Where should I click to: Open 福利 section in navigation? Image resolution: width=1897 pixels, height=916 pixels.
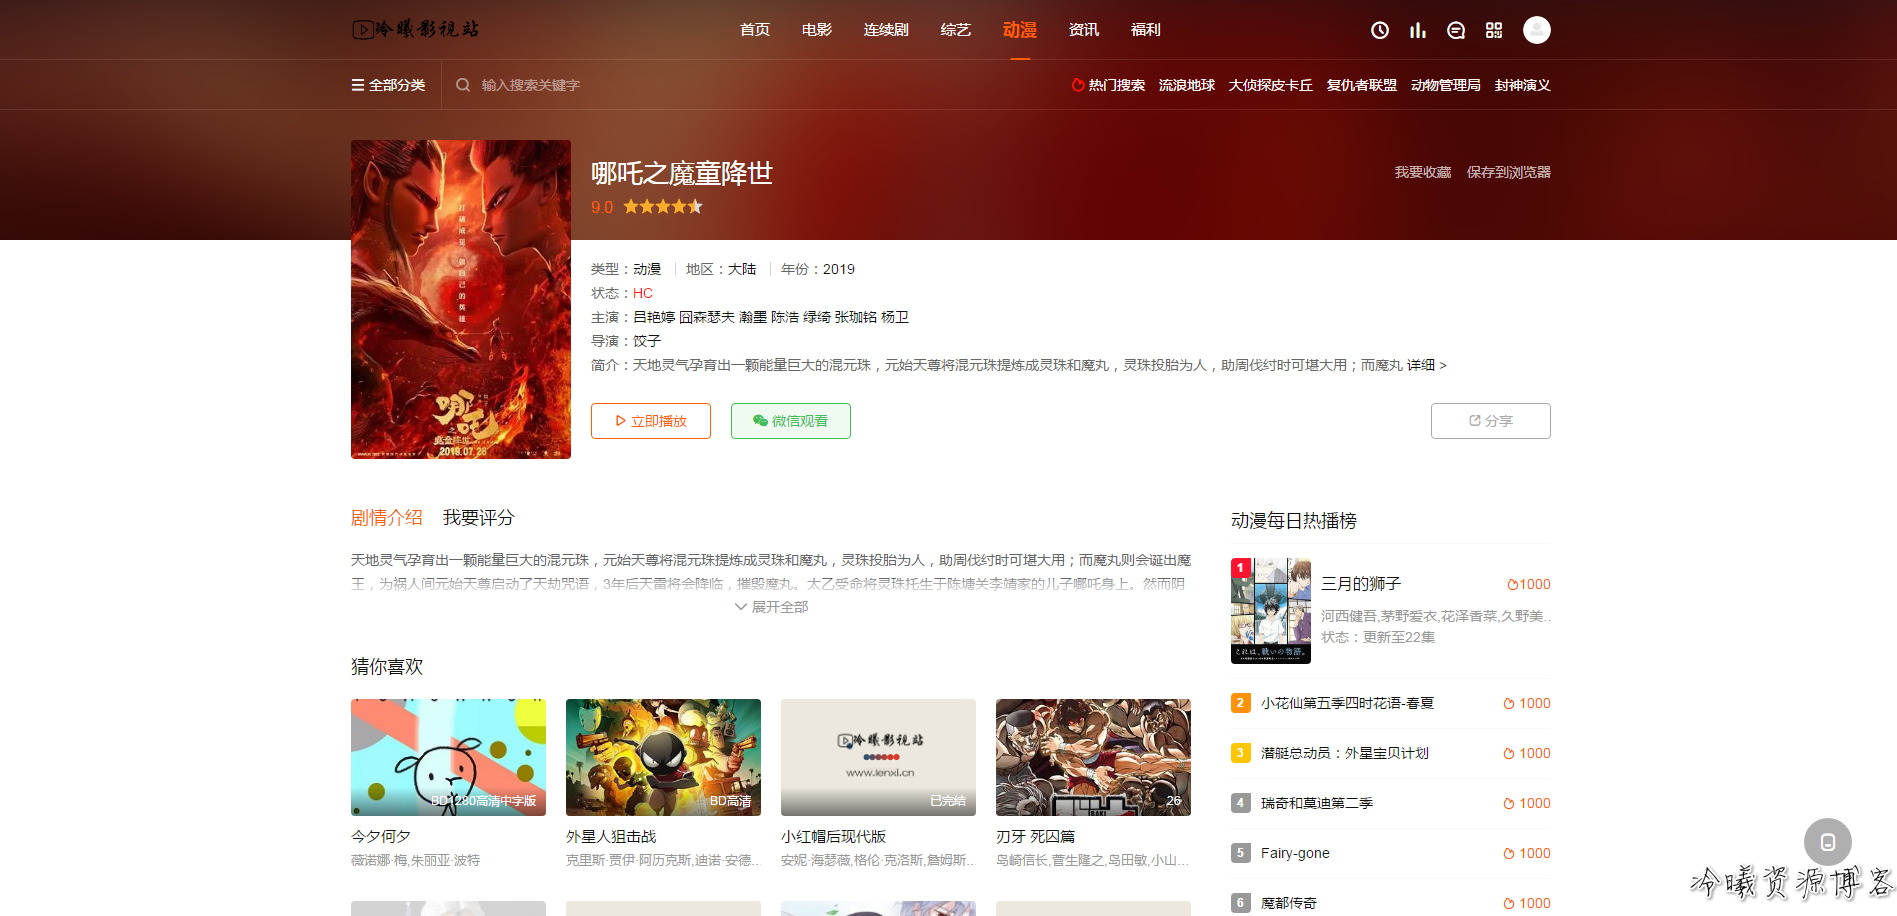(x=1146, y=30)
